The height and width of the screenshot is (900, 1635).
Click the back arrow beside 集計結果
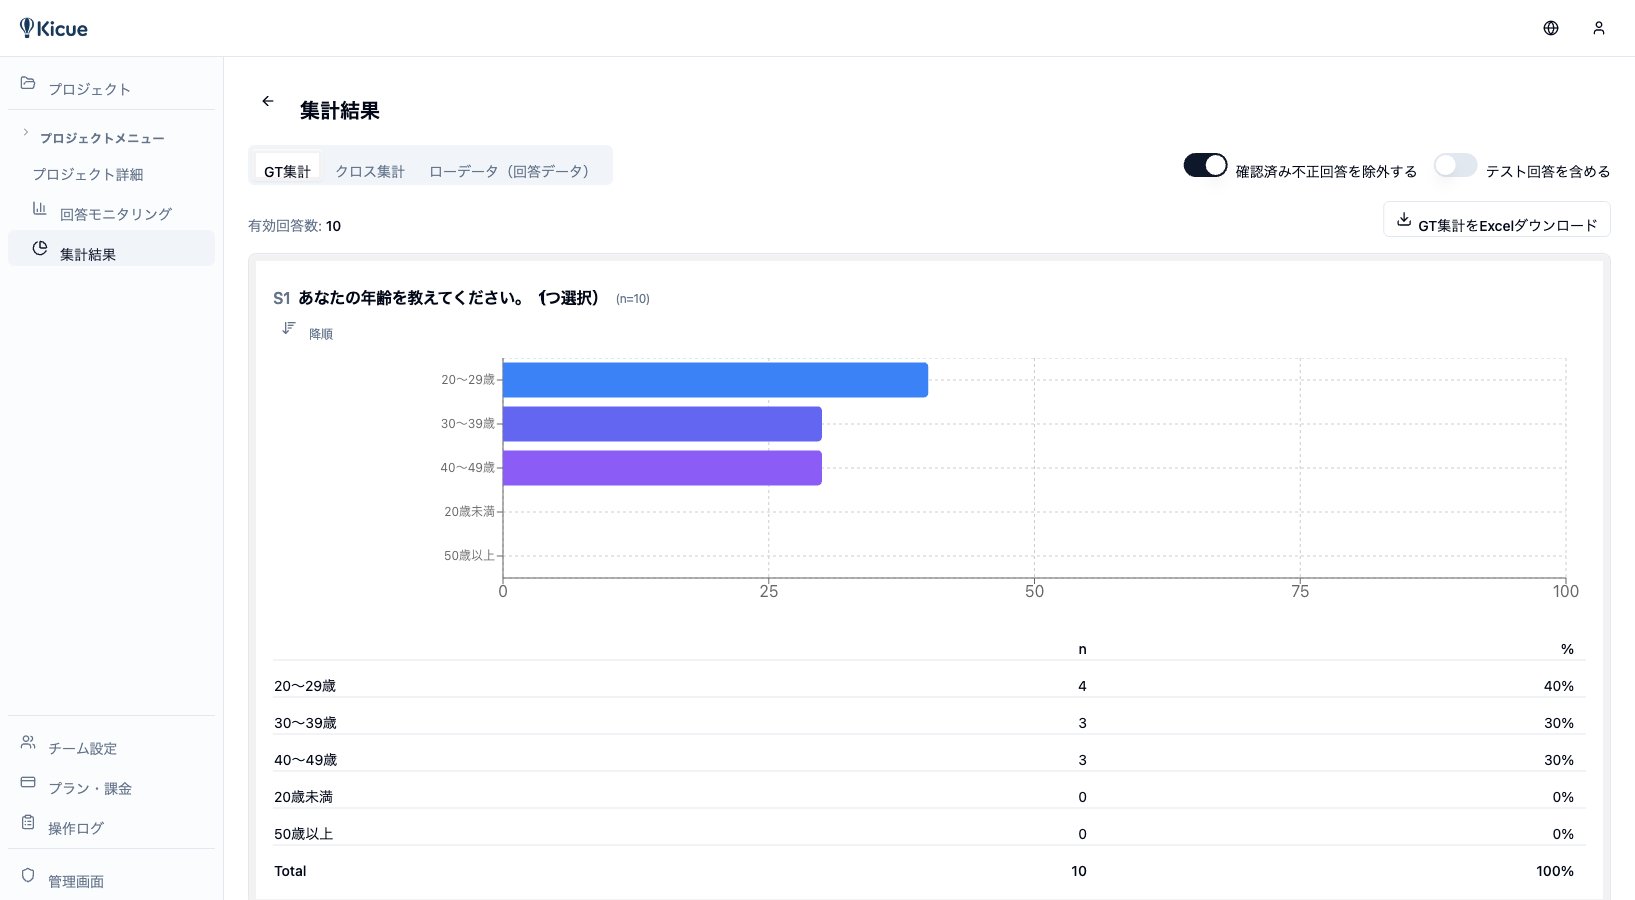(268, 101)
